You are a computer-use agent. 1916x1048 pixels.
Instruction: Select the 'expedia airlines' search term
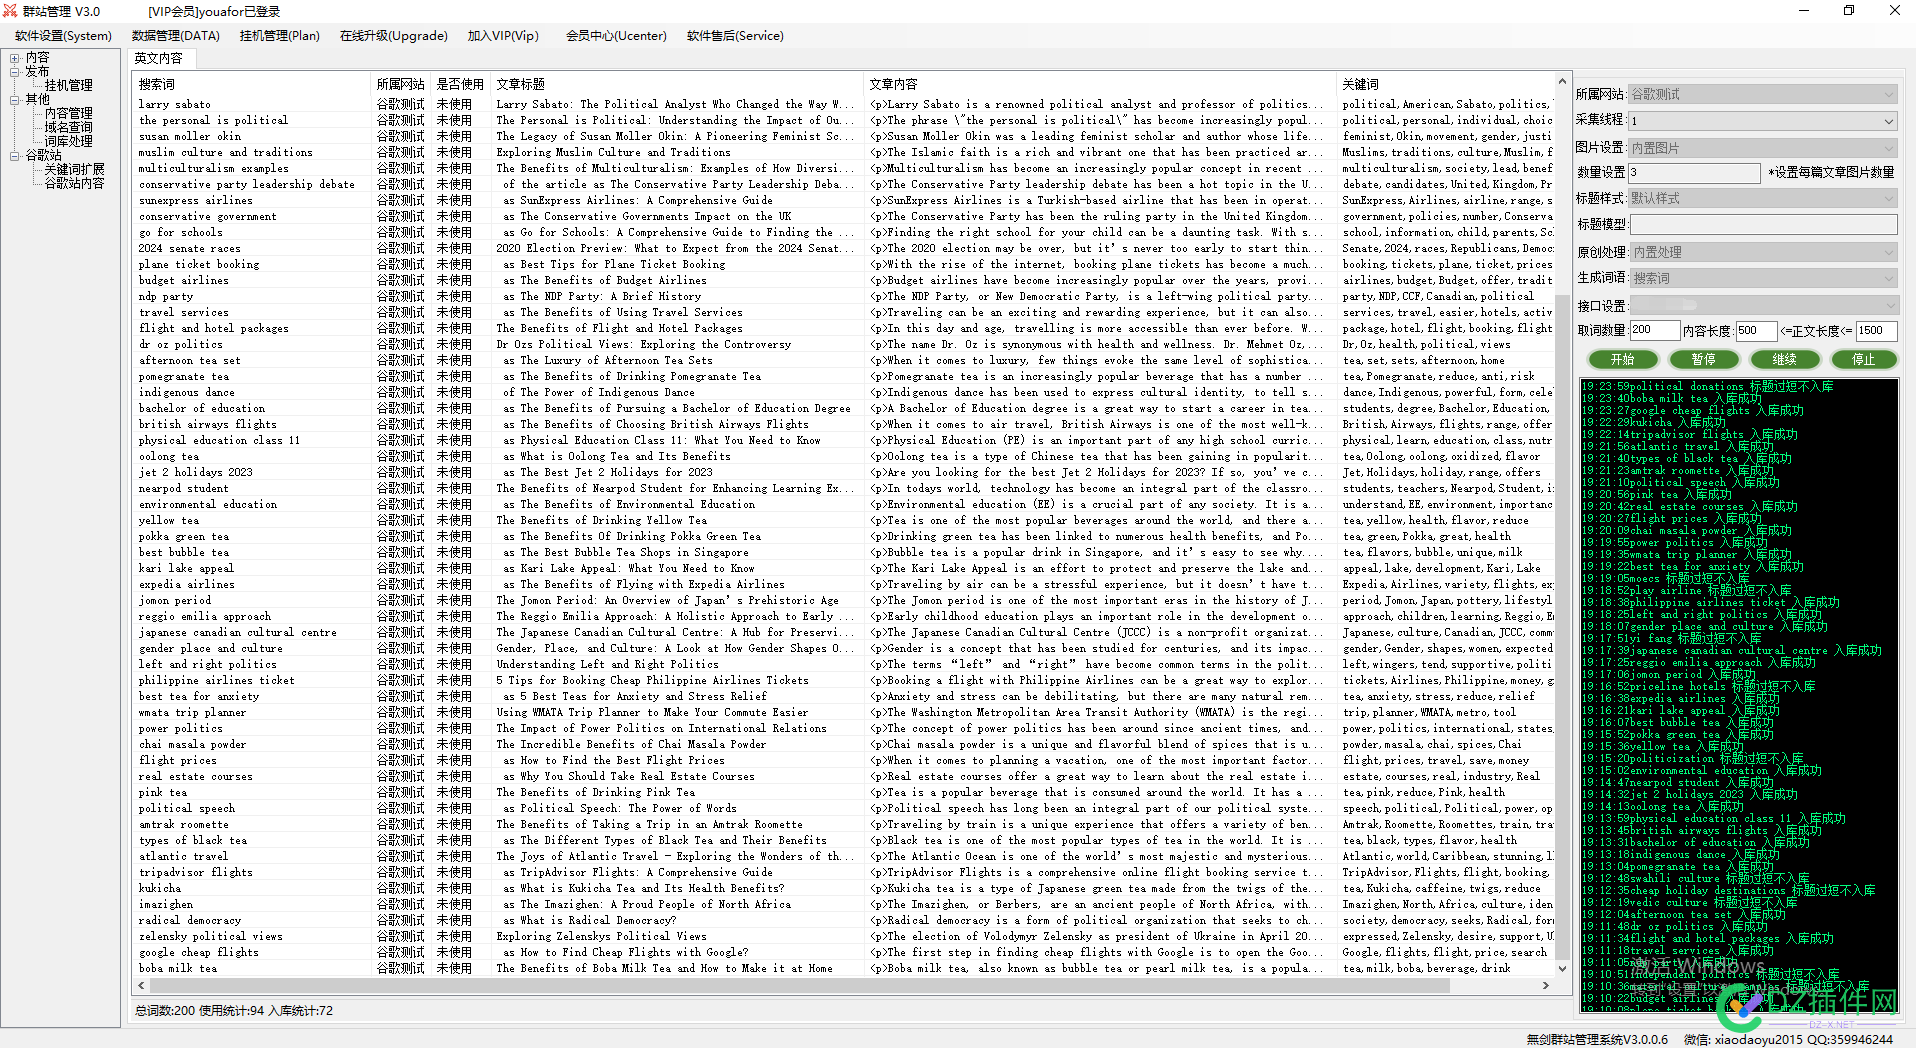tap(187, 584)
